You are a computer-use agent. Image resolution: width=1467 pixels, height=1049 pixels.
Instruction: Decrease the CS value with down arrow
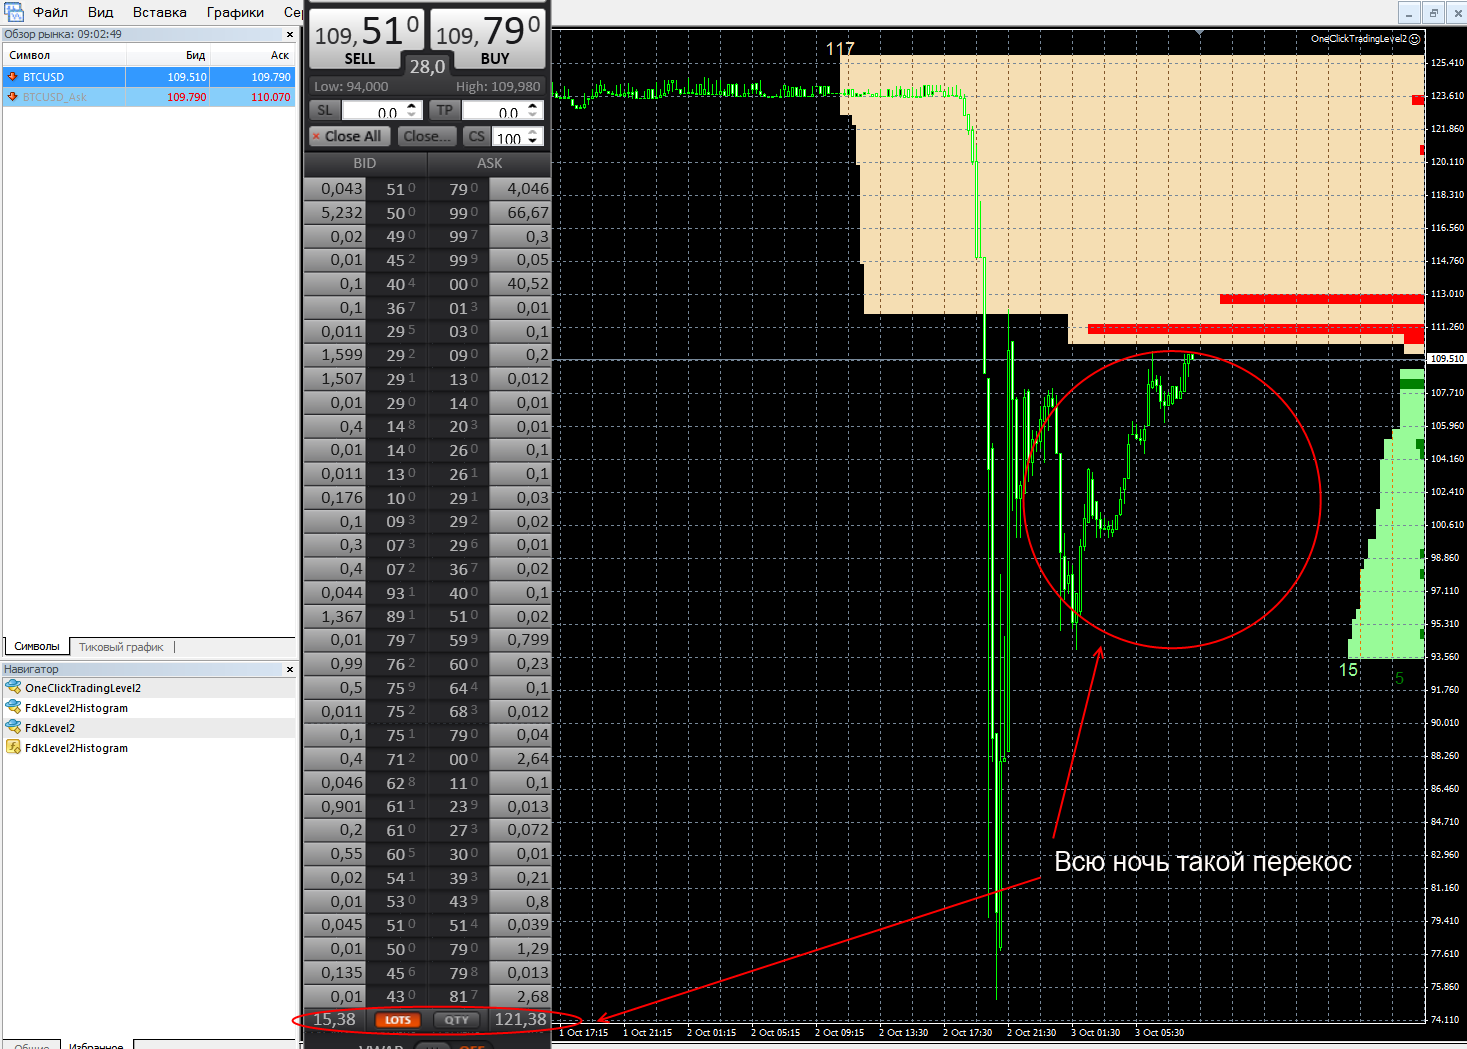[x=533, y=141]
